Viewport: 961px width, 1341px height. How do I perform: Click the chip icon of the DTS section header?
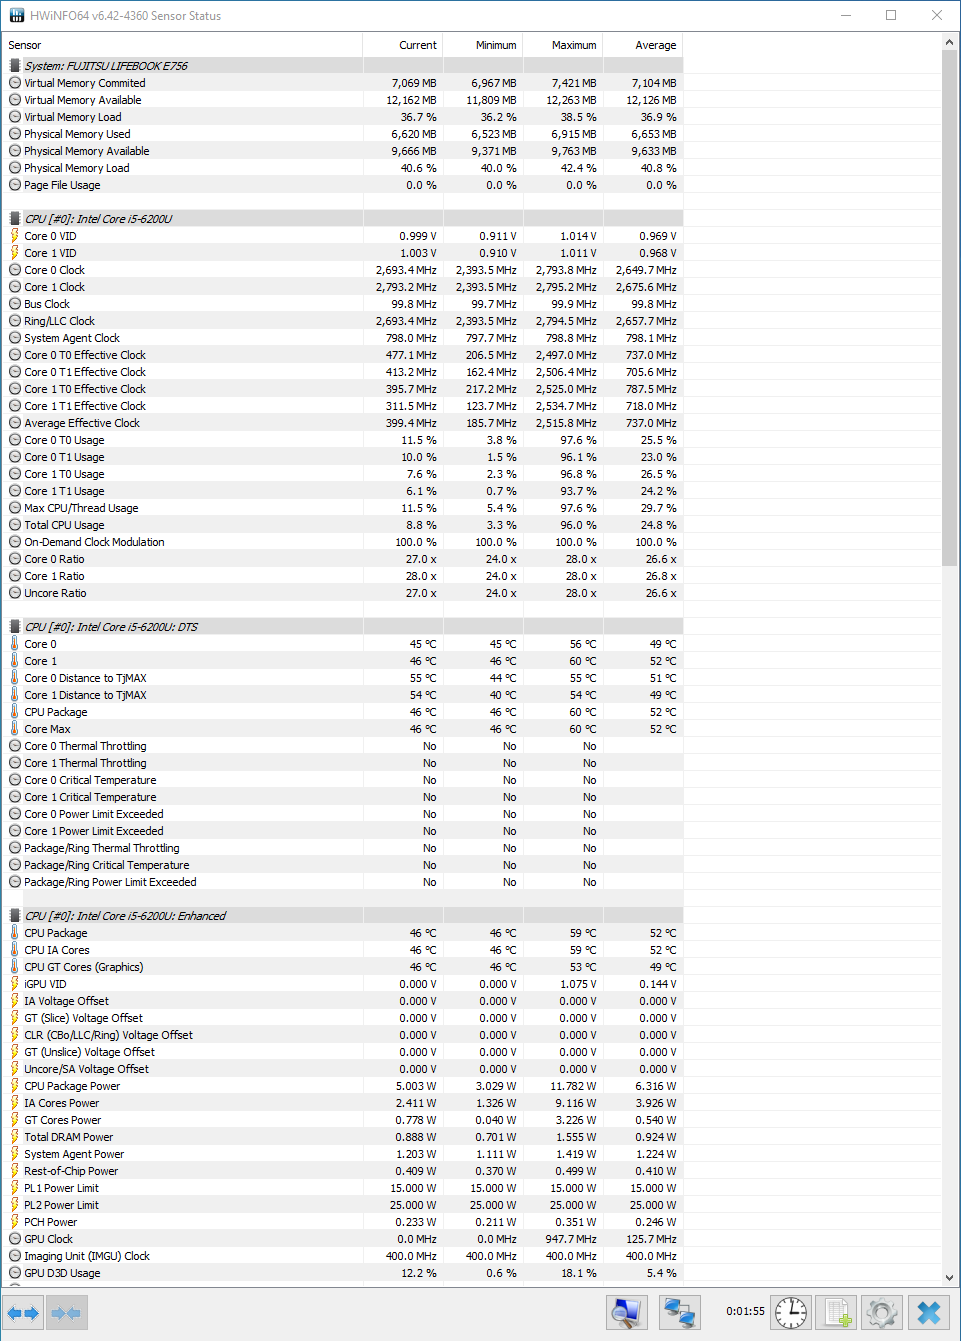point(15,627)
